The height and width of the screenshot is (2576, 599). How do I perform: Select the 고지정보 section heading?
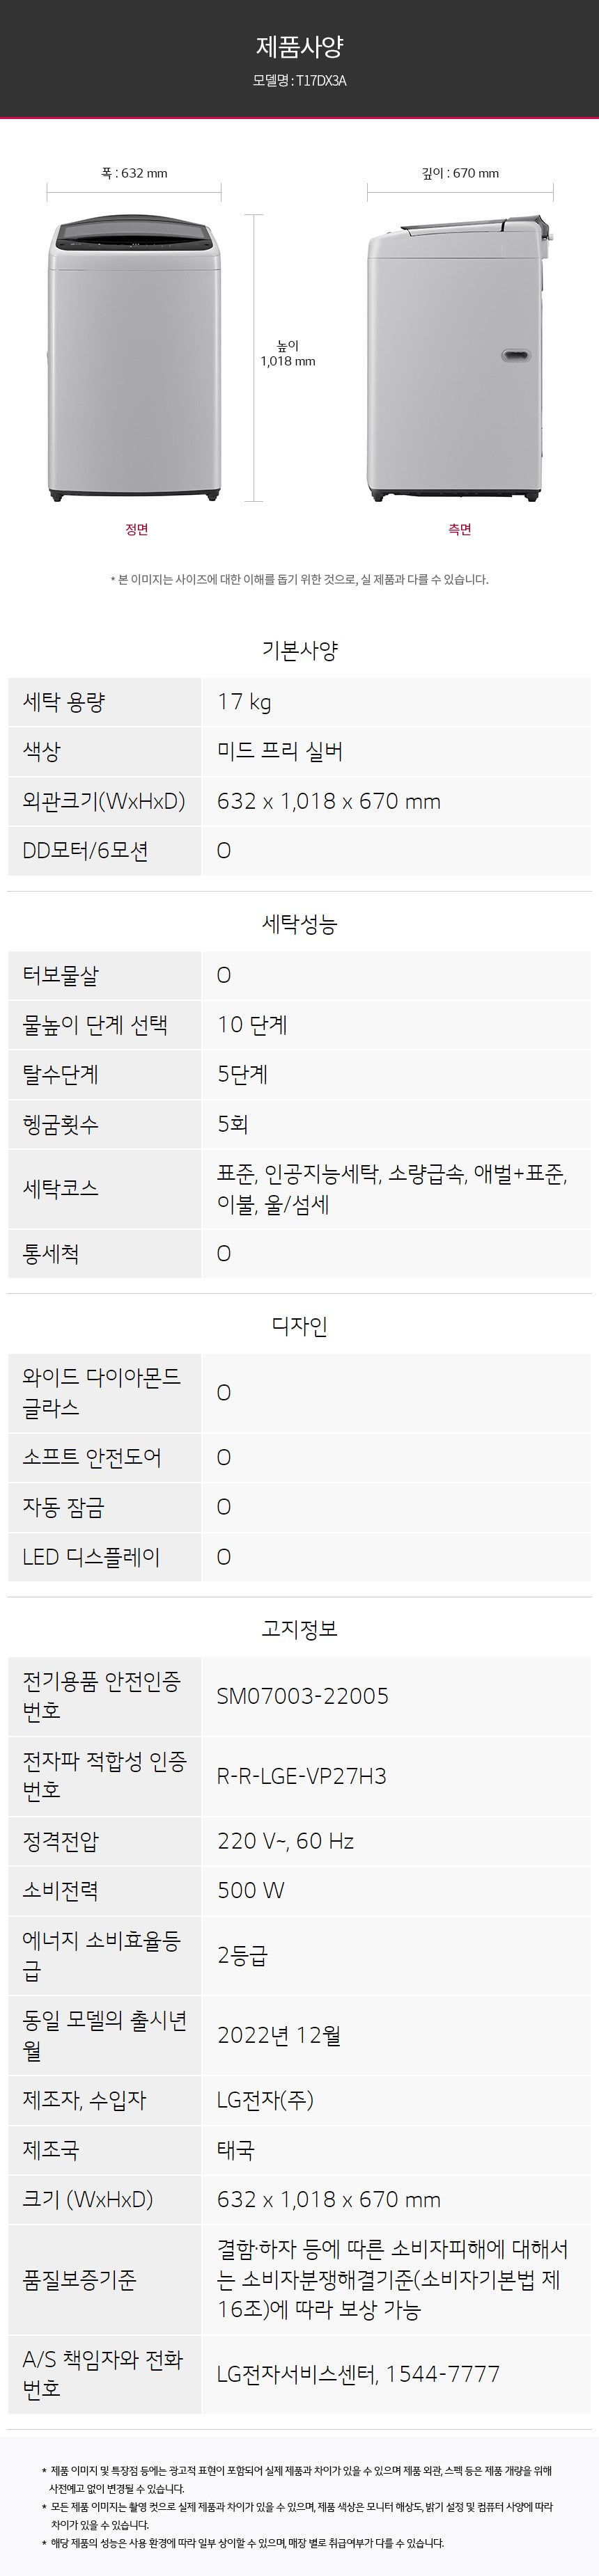point(299,1629)
